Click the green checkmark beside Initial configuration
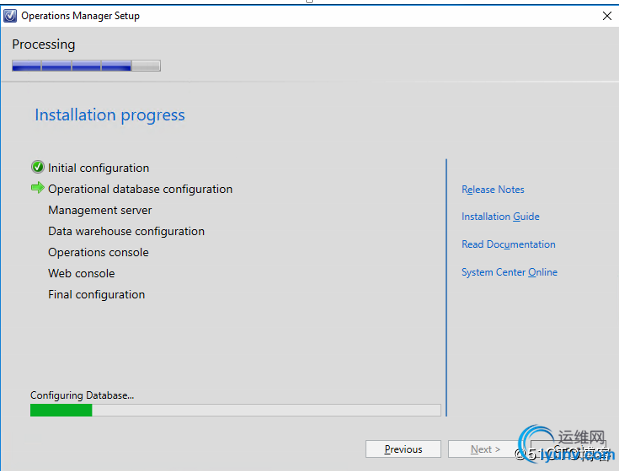The image size is (621, 471). [x=38, y=167]
